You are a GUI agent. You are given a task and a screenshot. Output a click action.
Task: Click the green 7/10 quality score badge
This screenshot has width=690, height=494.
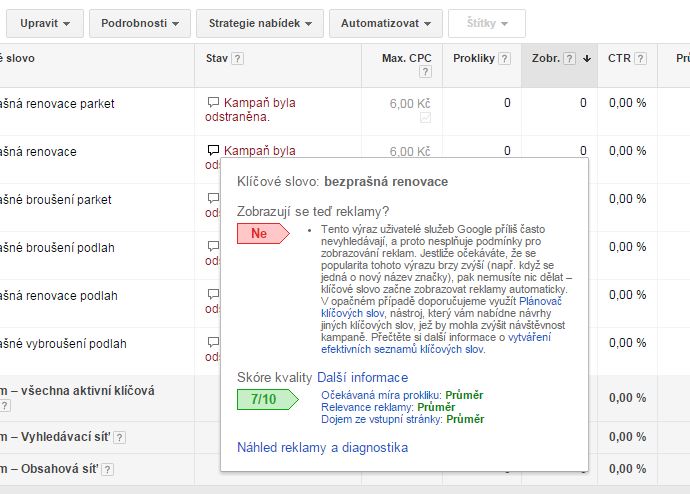268,399
